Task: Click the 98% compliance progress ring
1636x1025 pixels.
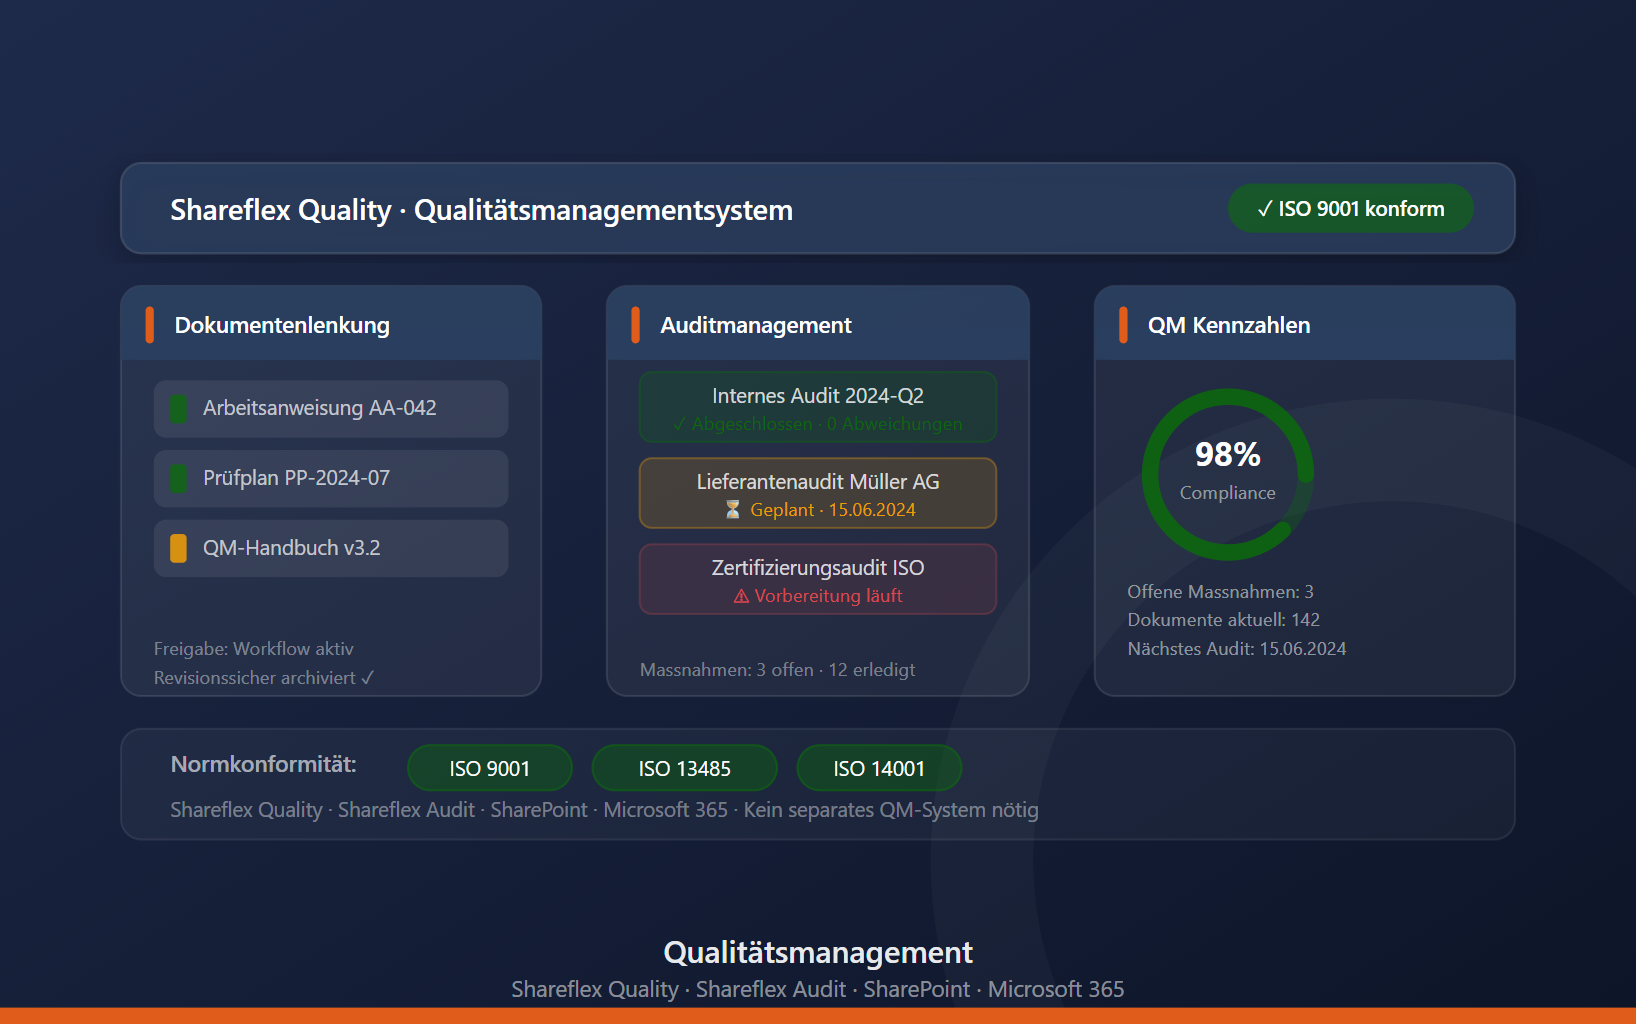Action: (1228, 474)
